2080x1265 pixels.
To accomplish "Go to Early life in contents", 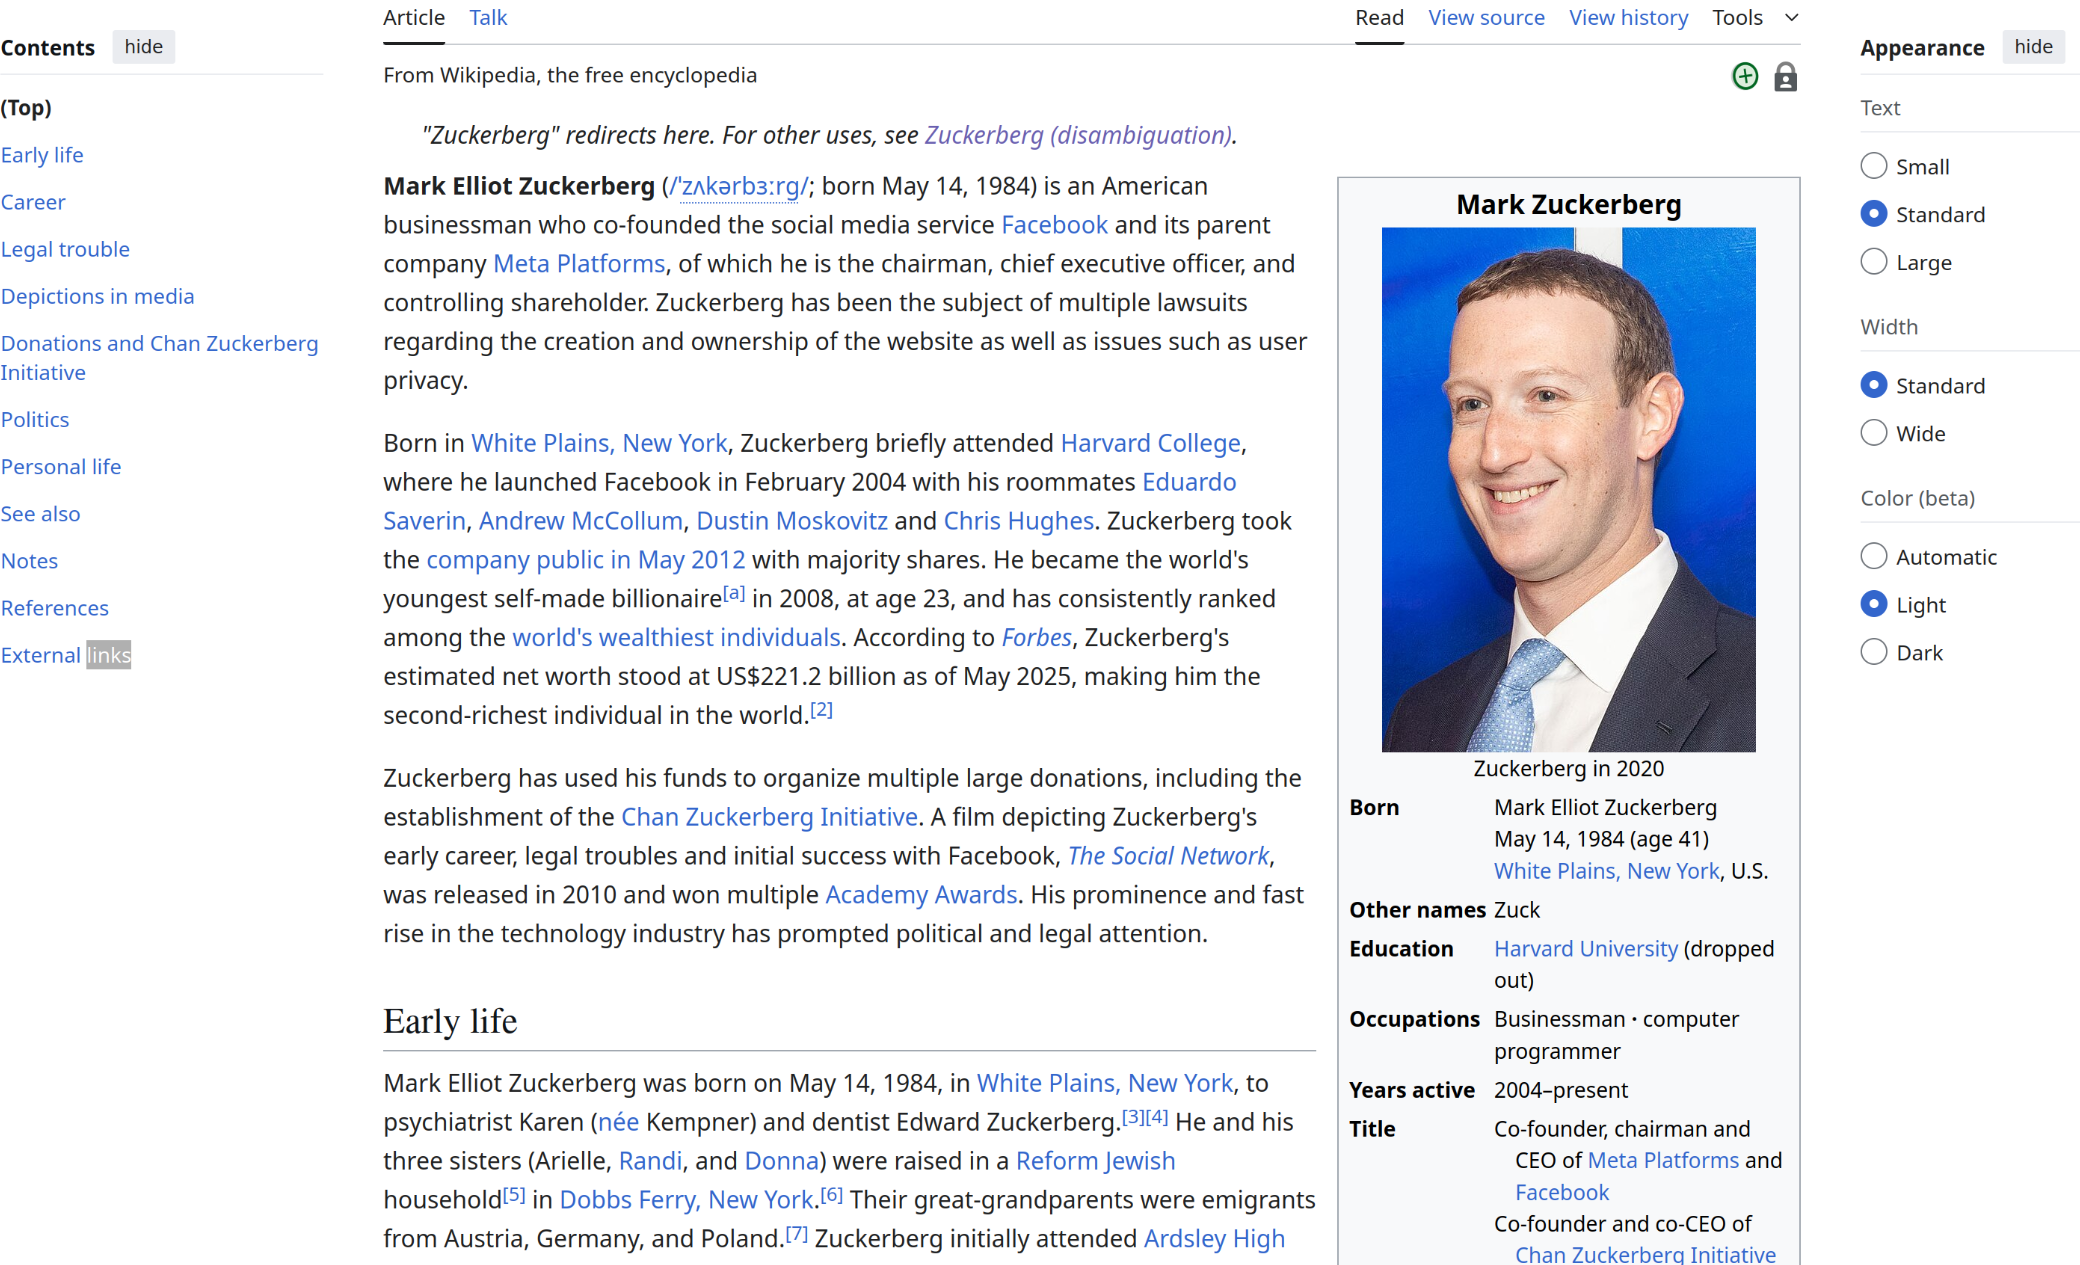I will [42, 155].
